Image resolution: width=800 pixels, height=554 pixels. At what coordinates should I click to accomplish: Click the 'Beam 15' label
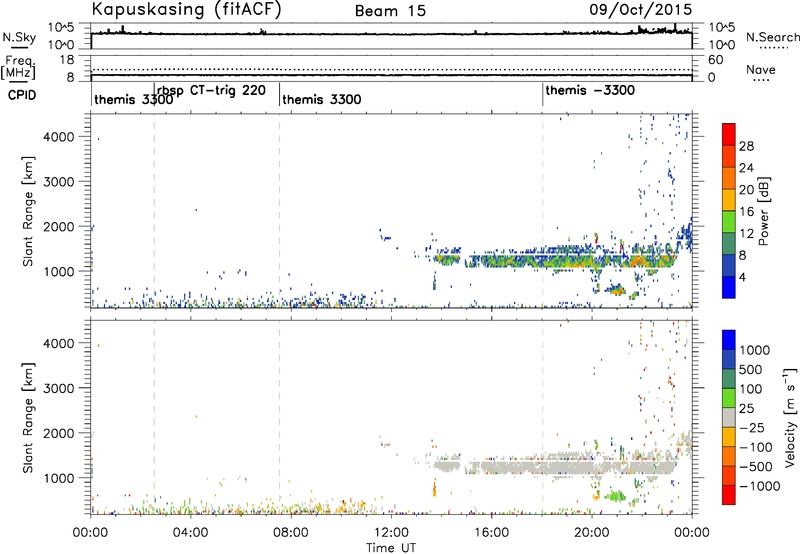pyautogui.click(x=390, y=11)
